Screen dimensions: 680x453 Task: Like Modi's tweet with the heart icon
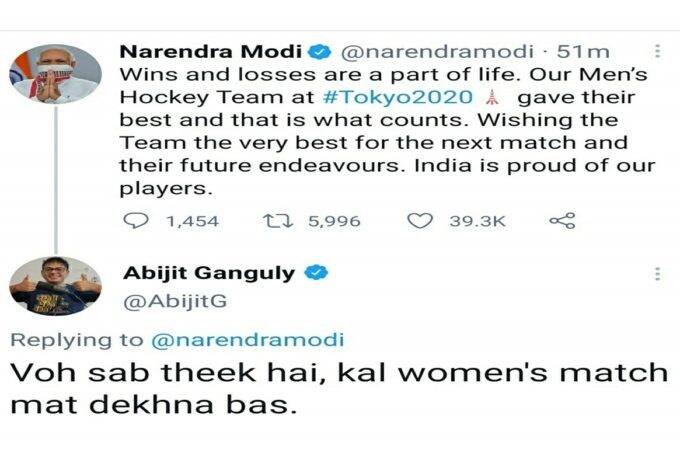click(420, 221)
